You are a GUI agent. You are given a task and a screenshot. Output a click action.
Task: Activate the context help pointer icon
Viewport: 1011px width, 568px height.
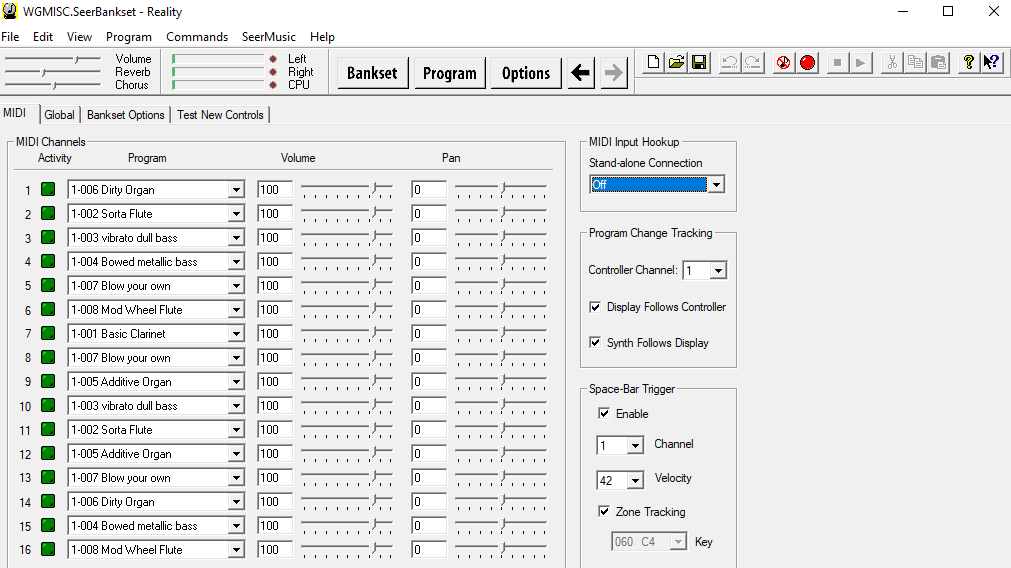[991, 62]
